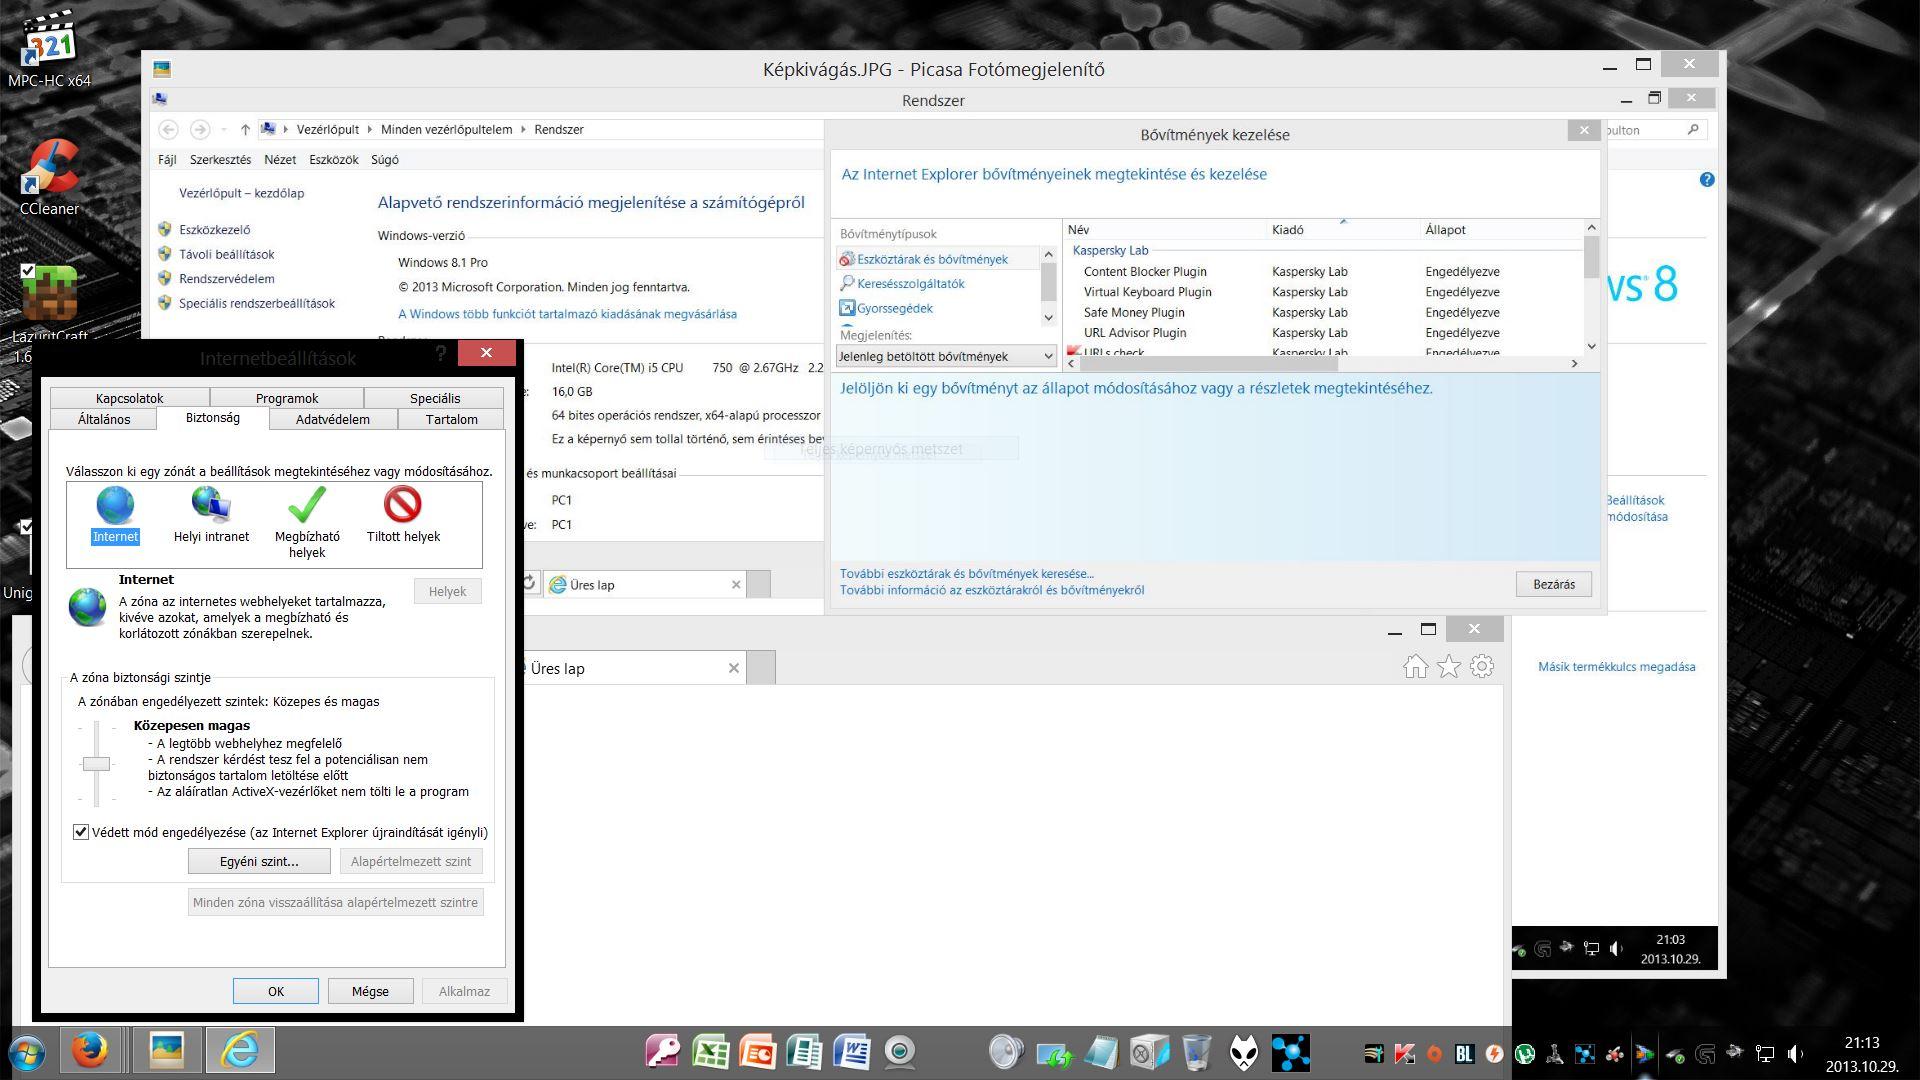The image size is (1920, 1080).
Task: Select the Gyorssegédek add-on type
Action: pos(895,308)
